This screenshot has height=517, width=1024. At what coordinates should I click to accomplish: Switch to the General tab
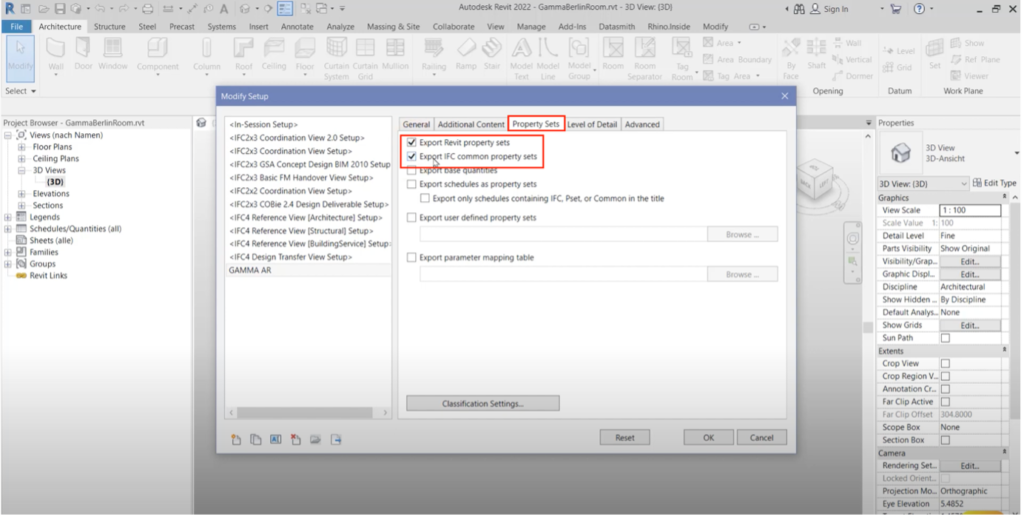[x=416, y=124]
